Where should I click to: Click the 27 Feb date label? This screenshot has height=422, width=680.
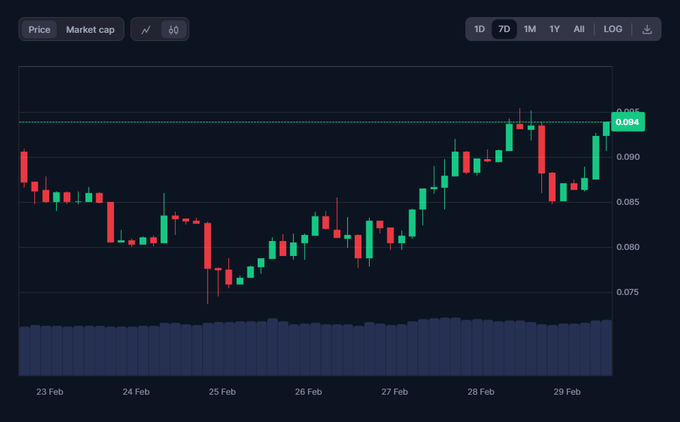(x=395, y=392)
